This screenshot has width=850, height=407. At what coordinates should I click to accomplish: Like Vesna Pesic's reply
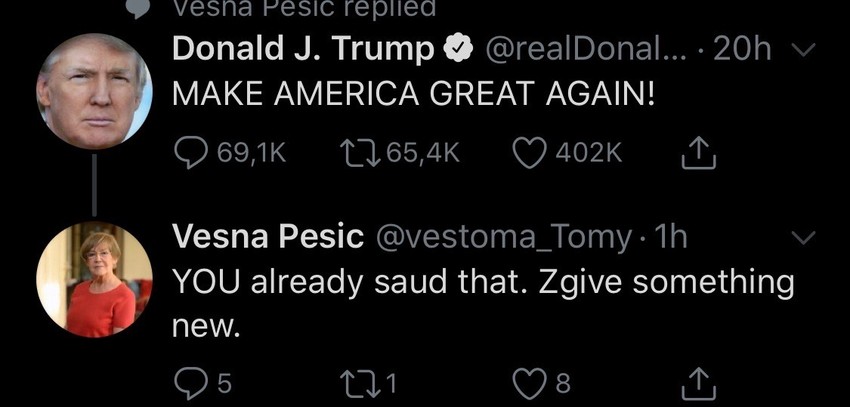[x=529, y=381]
